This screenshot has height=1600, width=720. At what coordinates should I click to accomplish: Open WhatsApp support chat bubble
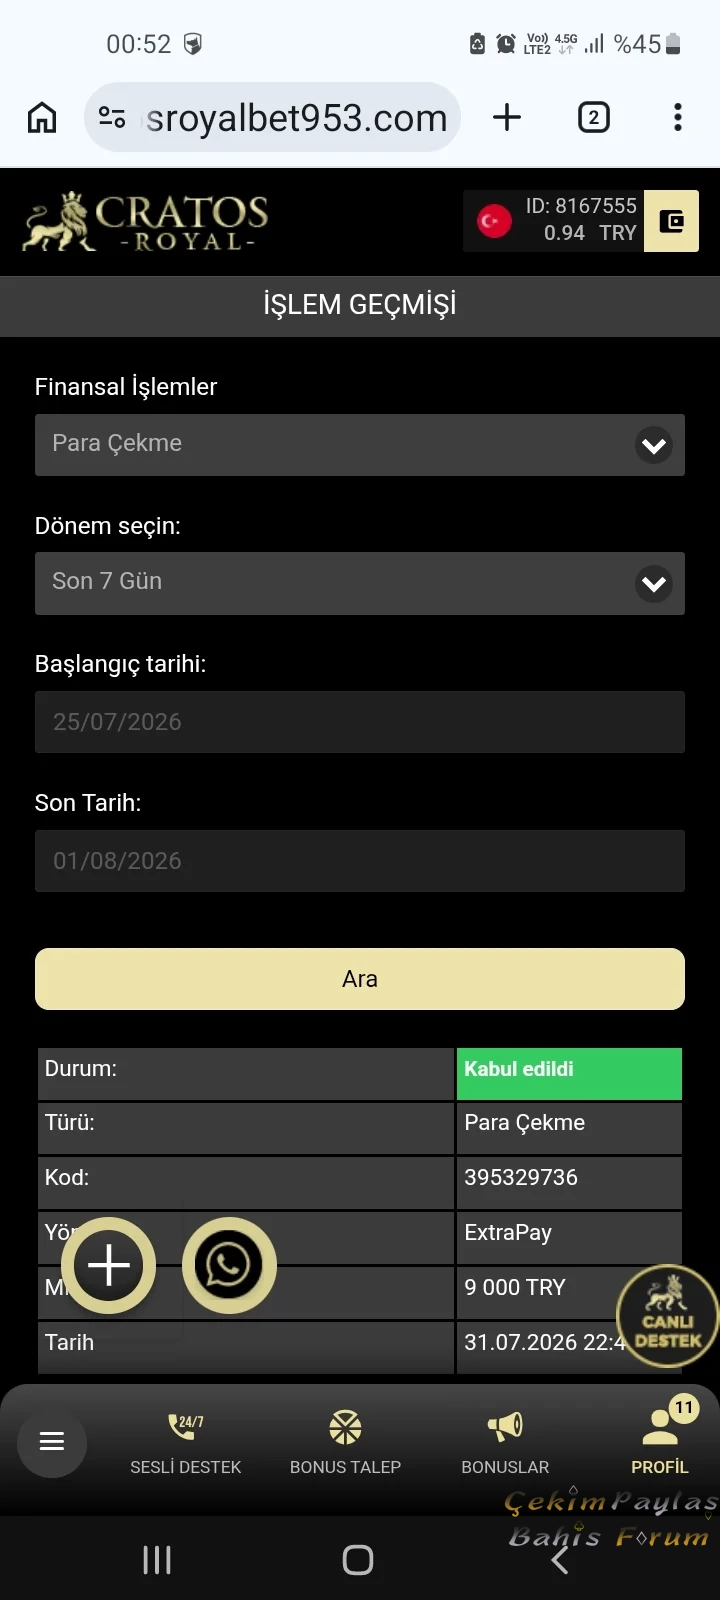229,1265
